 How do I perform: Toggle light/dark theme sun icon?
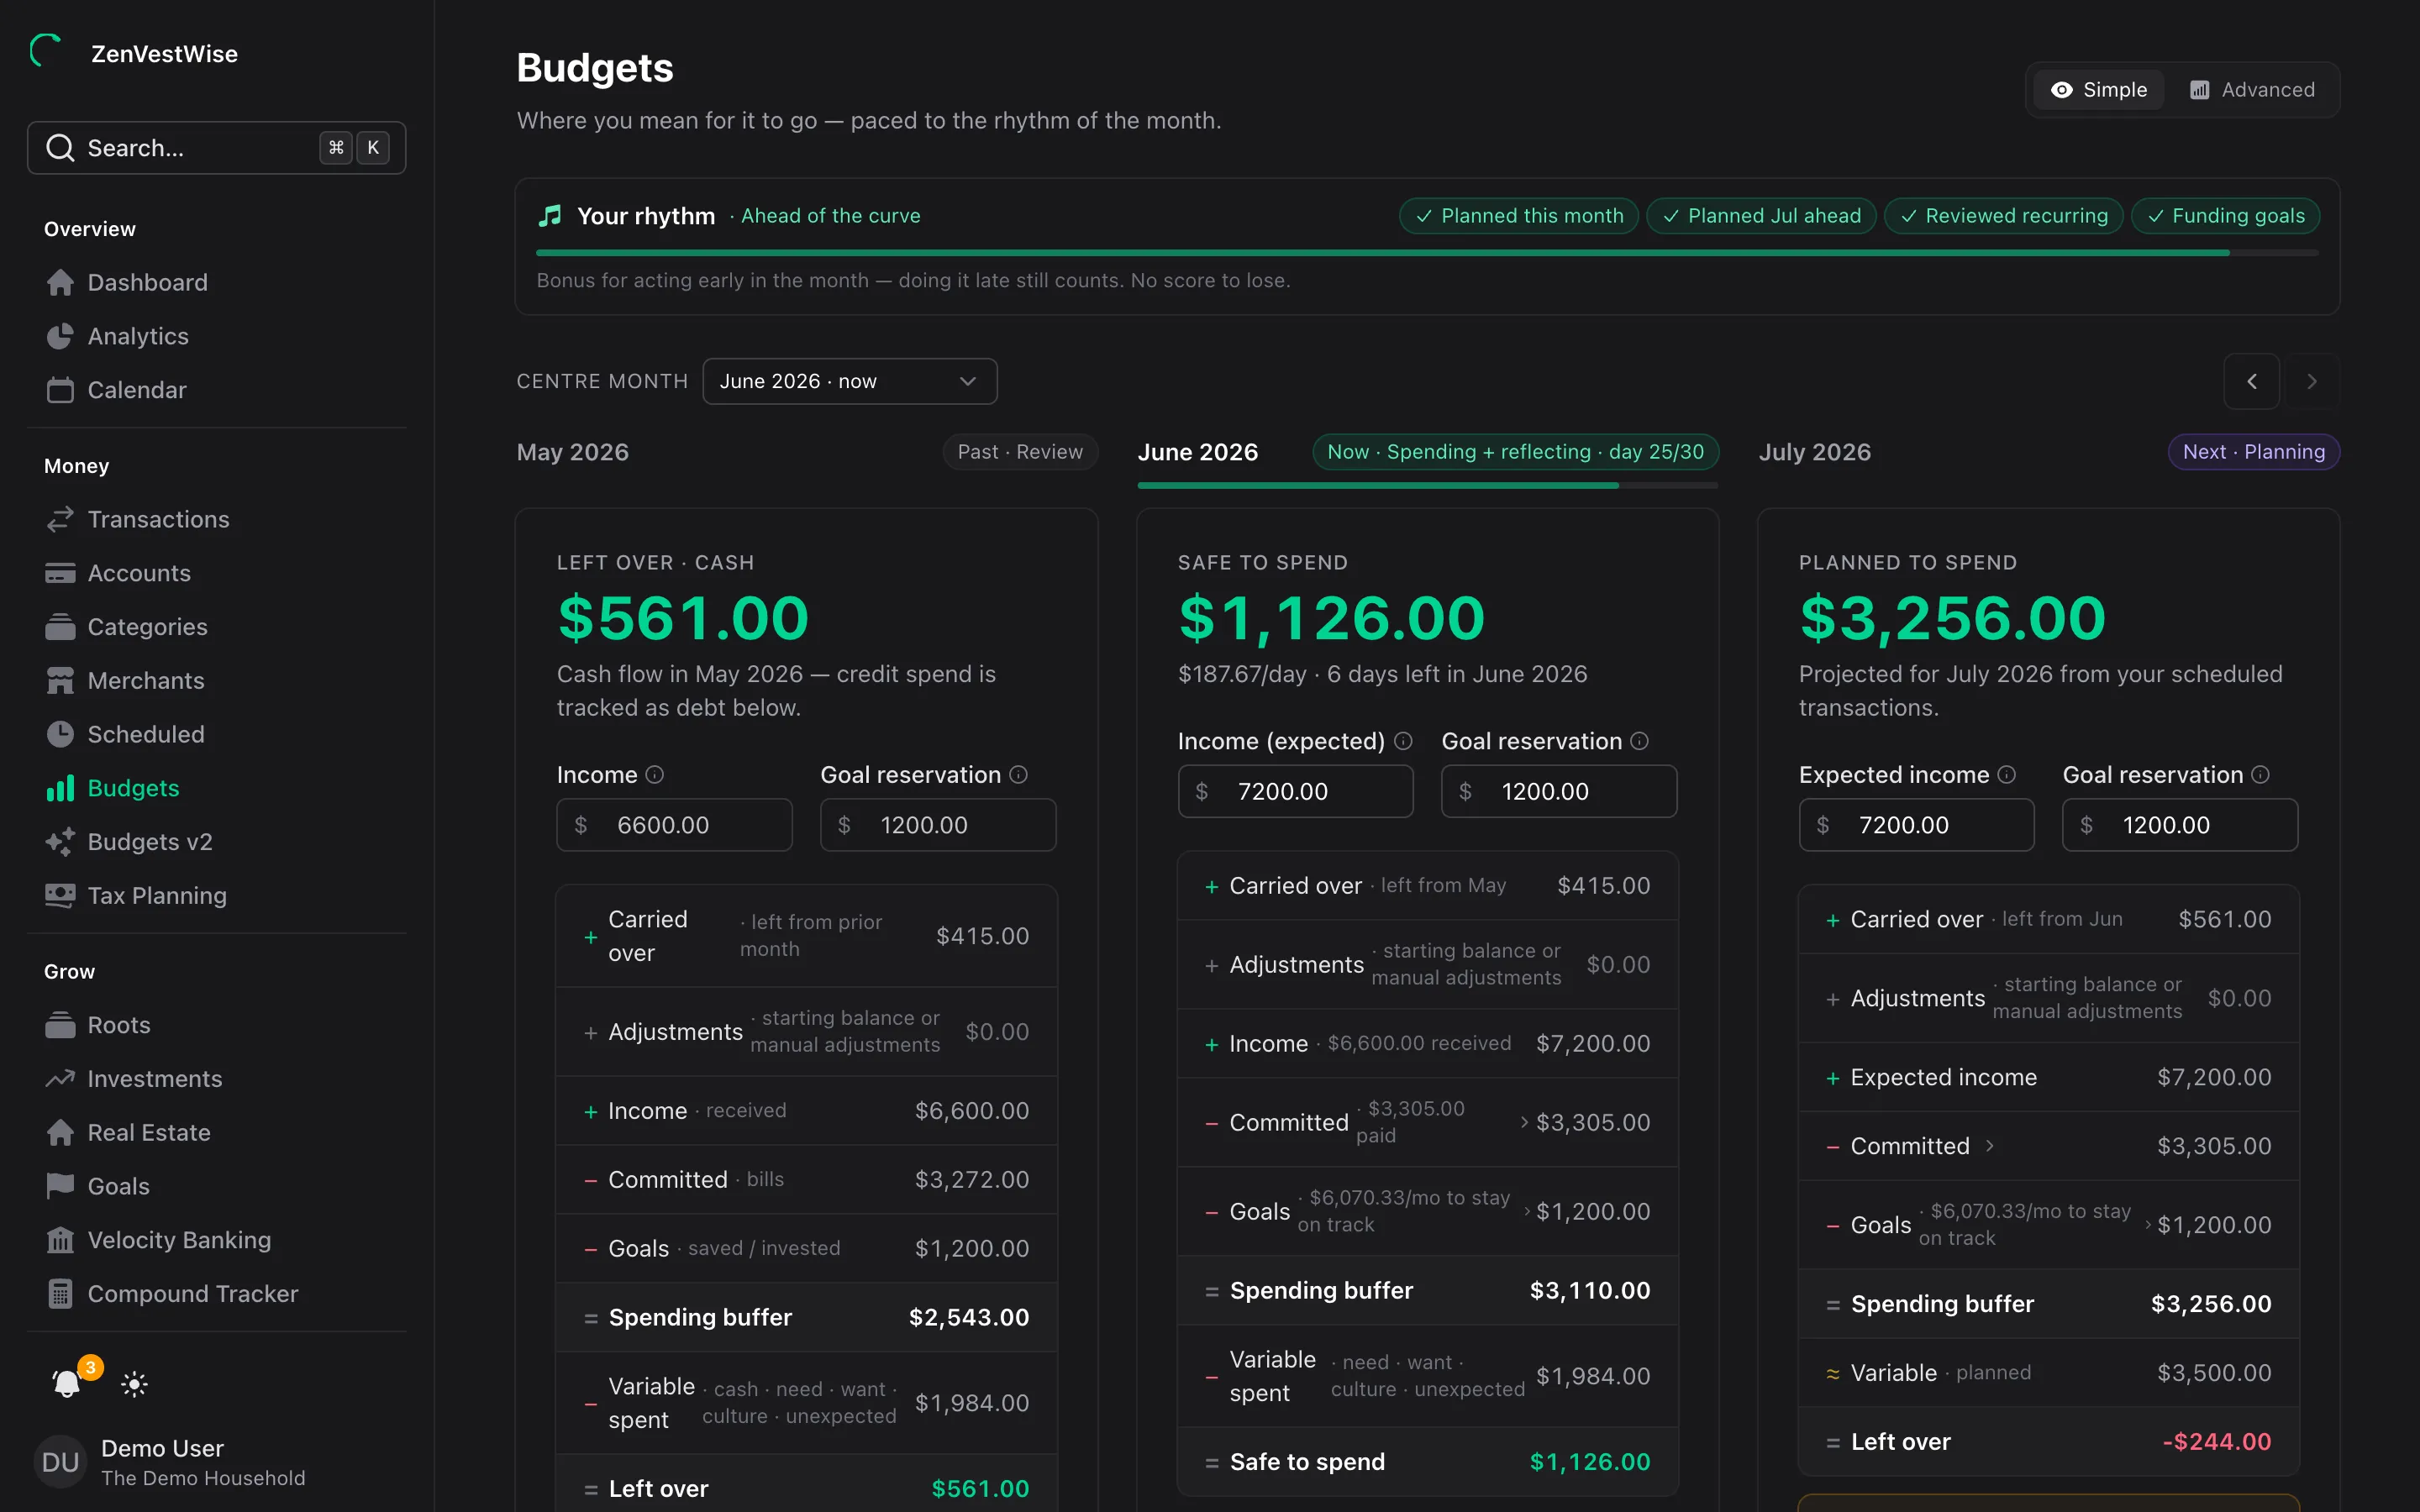coord(134,1384)
